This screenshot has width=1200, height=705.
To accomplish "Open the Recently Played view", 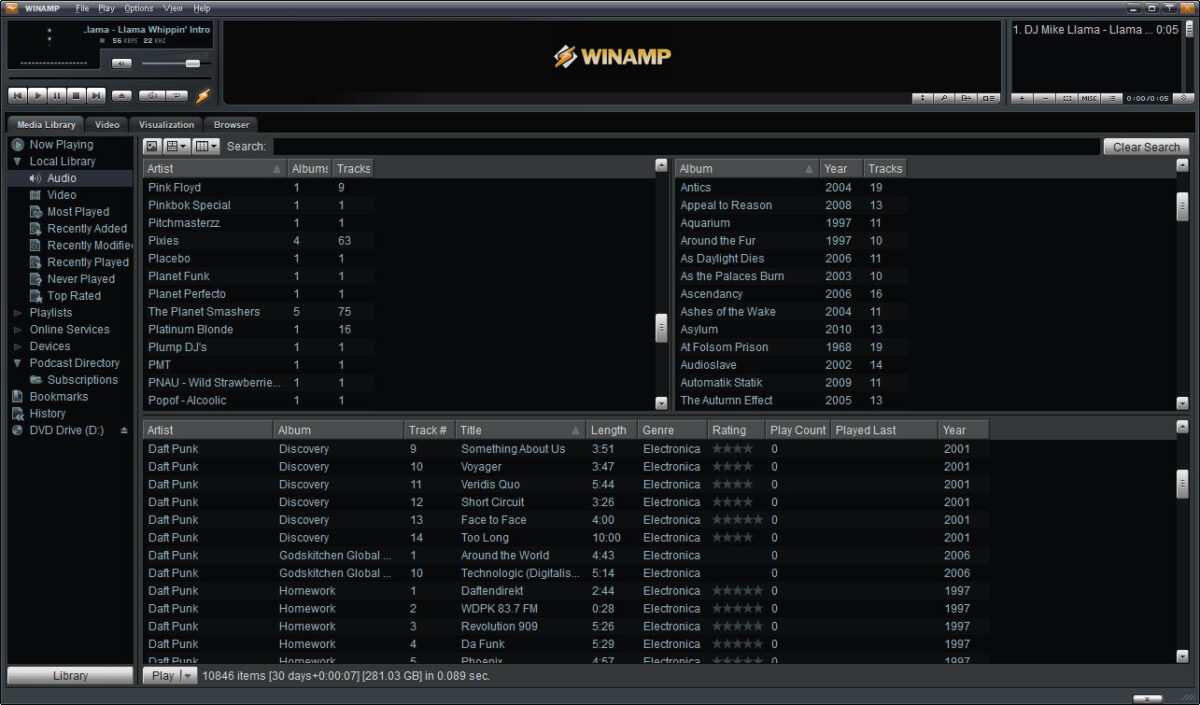I will coord(88,262).
